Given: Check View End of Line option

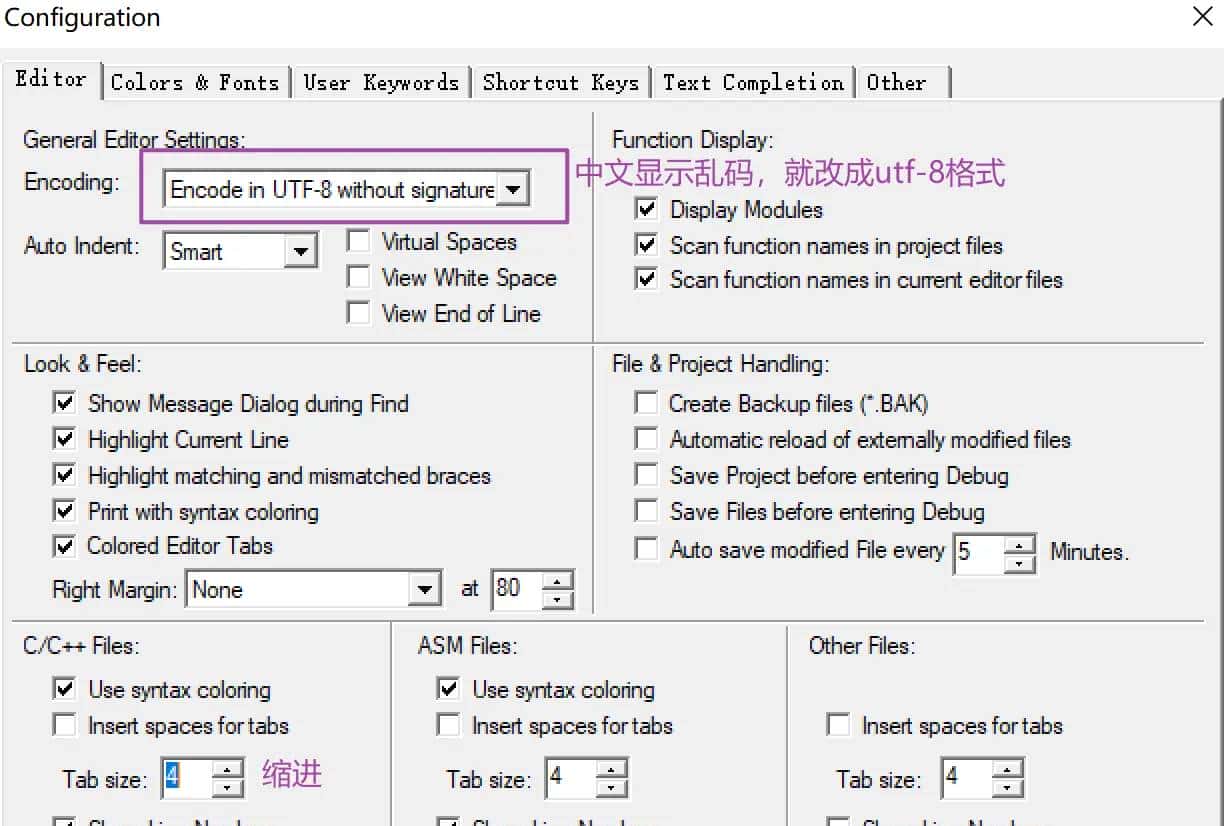Looking at the screenshot, I should [358, 313].
